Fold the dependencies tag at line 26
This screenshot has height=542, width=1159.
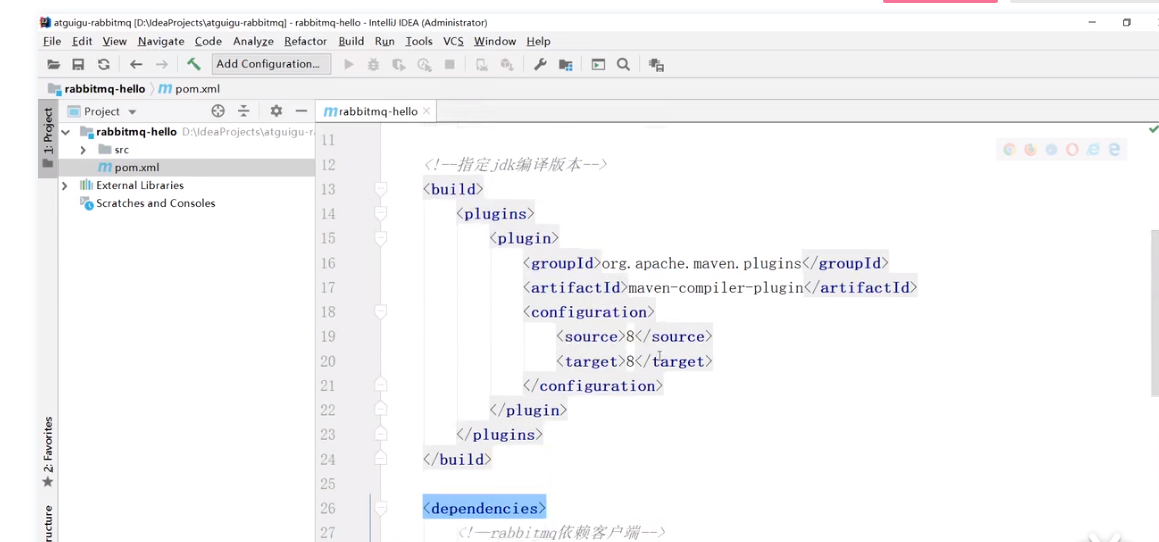381,508
